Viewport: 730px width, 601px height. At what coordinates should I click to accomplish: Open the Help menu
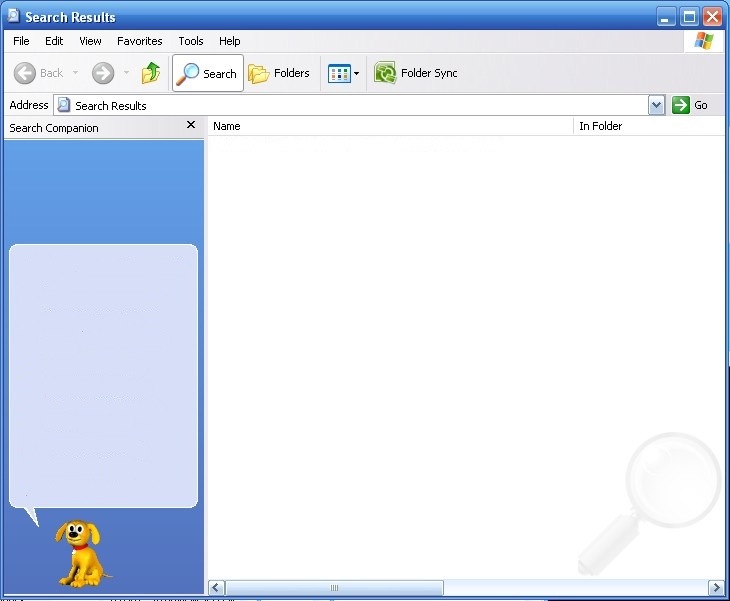230,41
